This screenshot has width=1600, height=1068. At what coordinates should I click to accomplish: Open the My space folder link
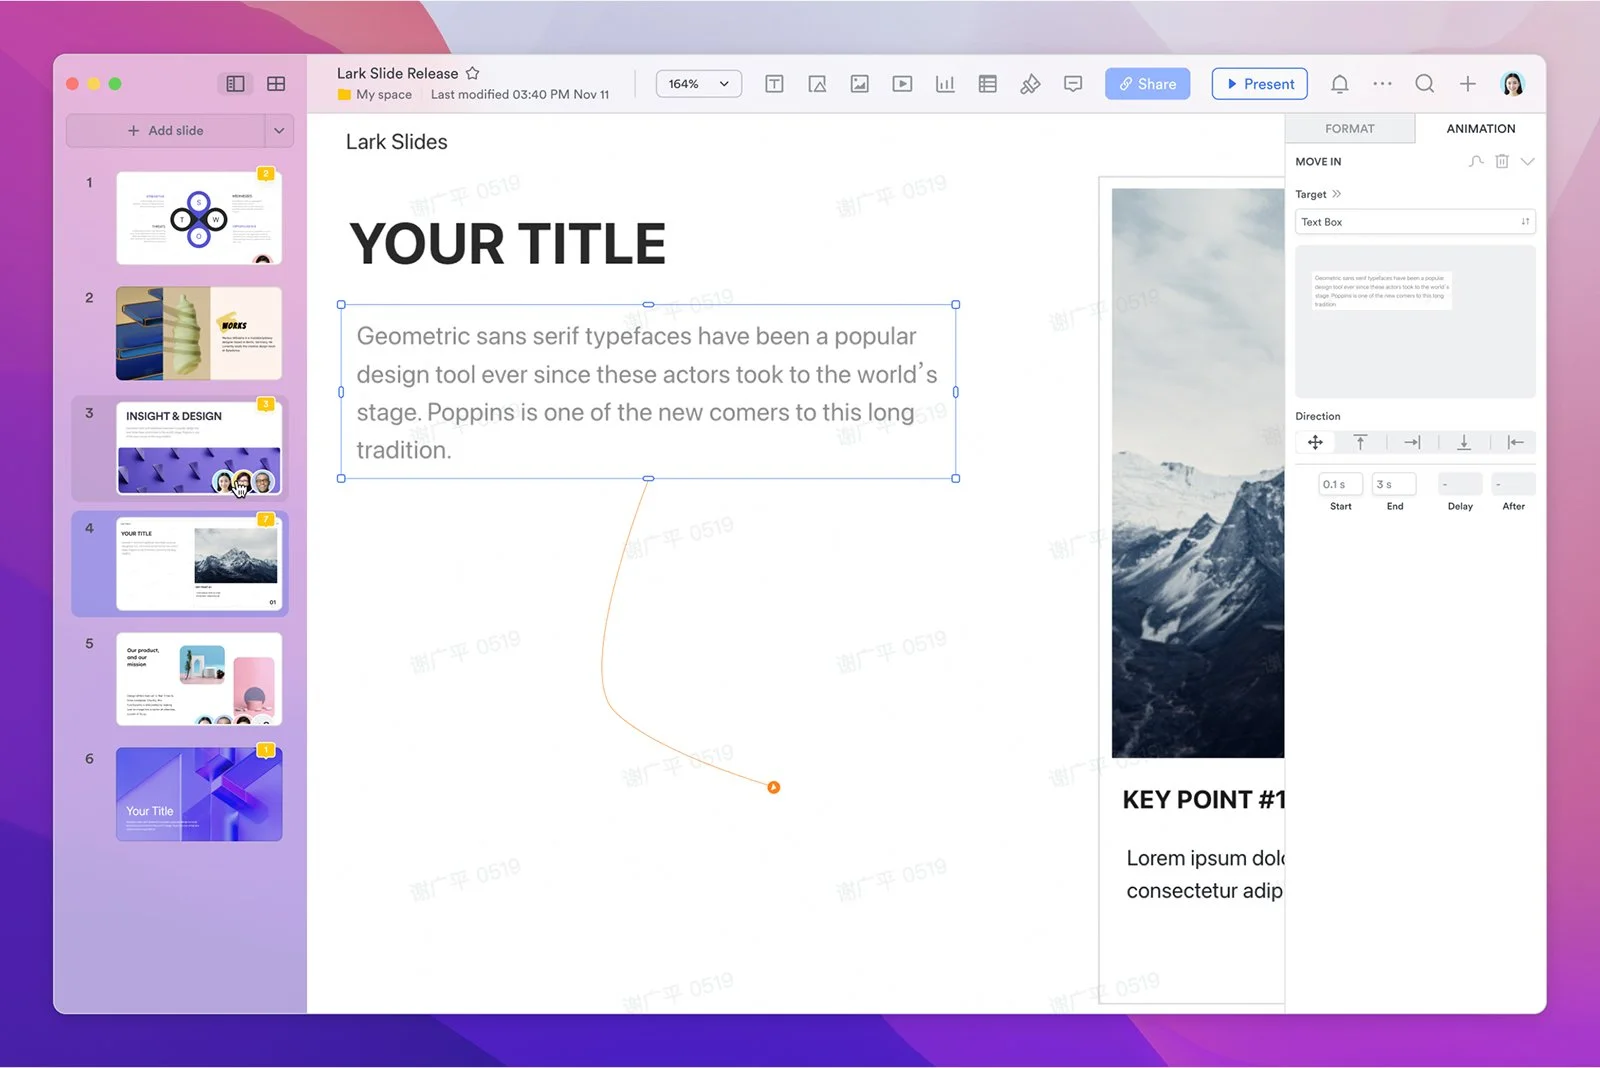pos(375,95)
